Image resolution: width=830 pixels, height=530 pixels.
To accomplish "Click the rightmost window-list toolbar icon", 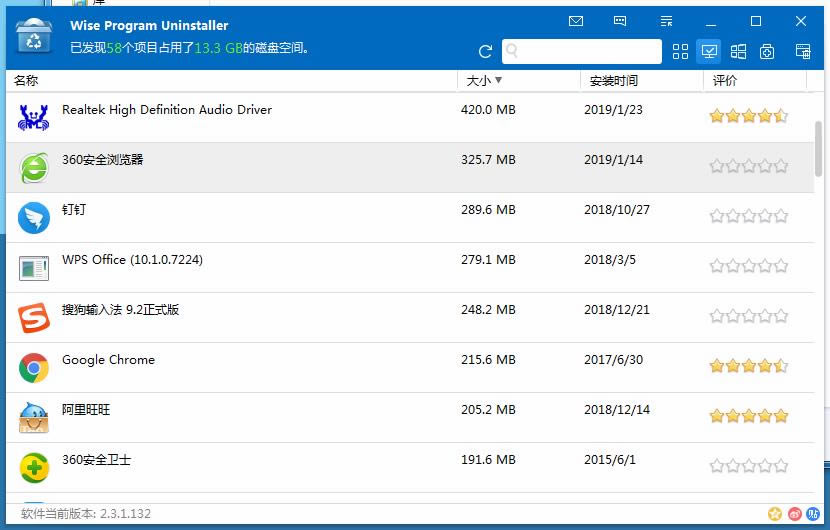I will pos(803,51).
